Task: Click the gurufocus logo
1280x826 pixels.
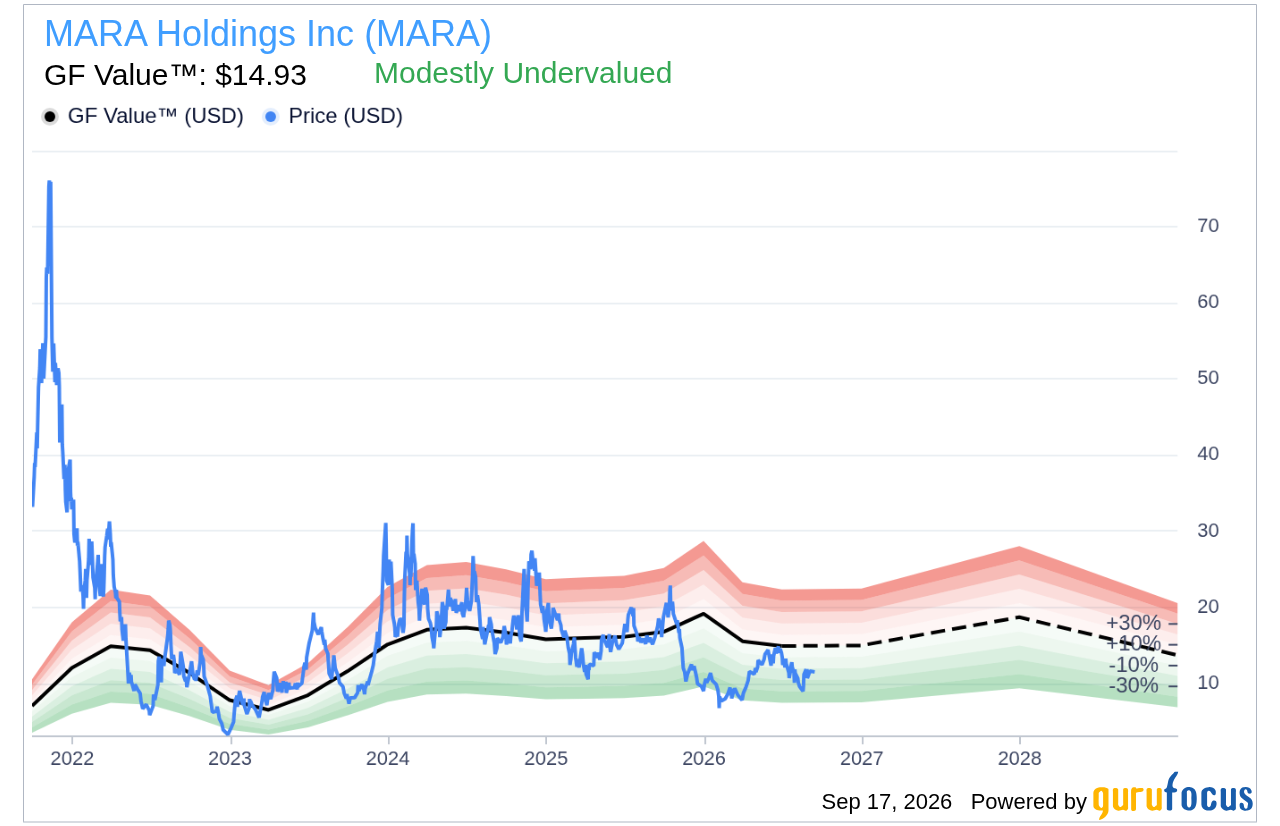Action: (1172, 798)
